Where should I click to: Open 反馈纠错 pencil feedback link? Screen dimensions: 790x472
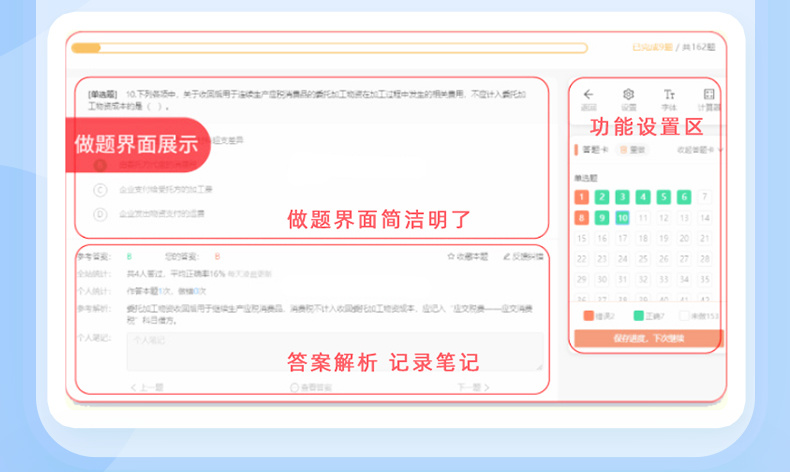523,256
